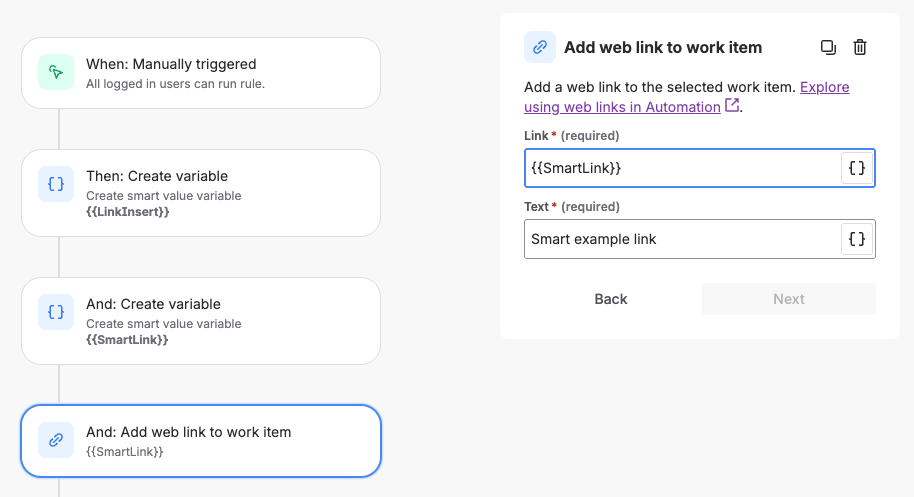Image resolution: width=914 pixels, height=497 pixels.
Task: Click curly braces icon beside "Then: Create variable"
Action: 57,184
